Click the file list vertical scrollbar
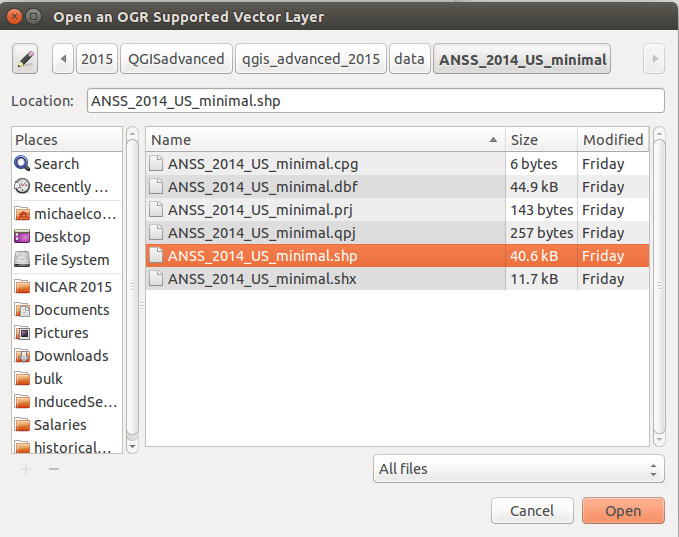The image size is (679, 537). pos(659,286)
